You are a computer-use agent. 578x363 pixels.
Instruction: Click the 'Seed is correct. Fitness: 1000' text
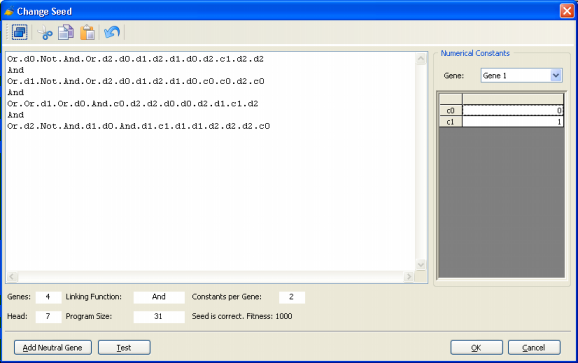coord(242,316)
